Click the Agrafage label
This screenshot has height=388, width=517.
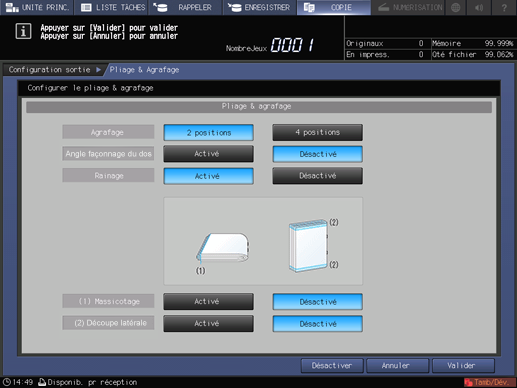click(108, 132)
